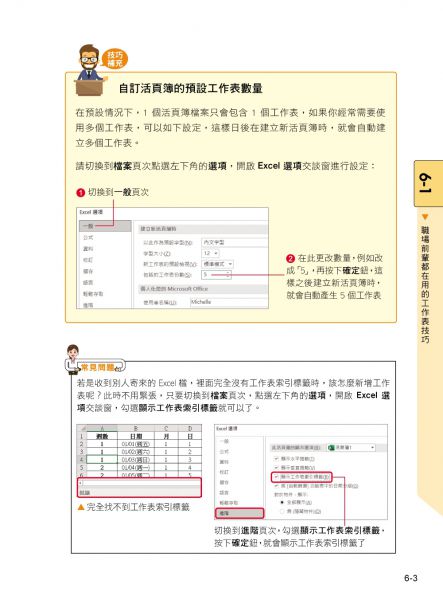Click the user name field containing Michelle
The height and width of the screenshot is (600, 443).
point(229,302)
